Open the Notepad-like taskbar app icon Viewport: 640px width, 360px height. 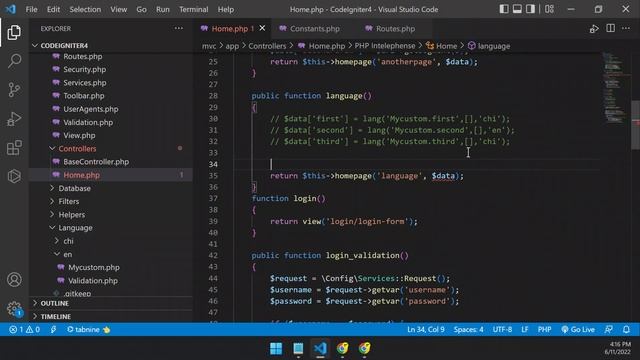point(298,349)
